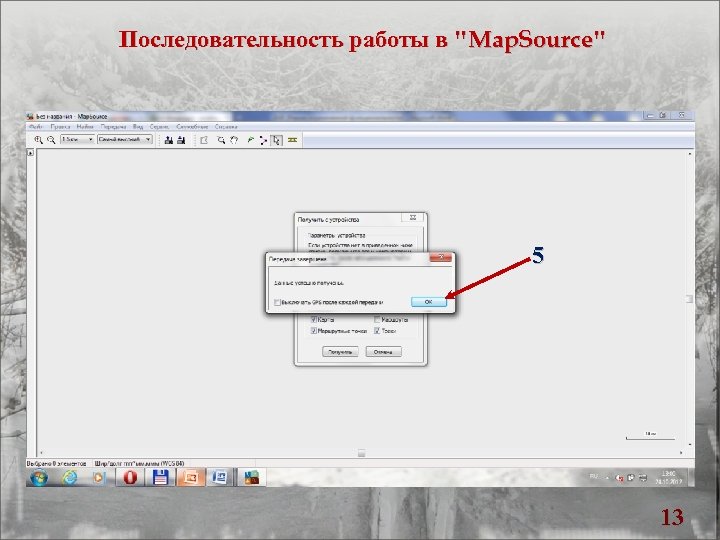The height and width of the screenshot is (540, 720).
Task: Select the green waypoint flag tool
Action: [250, 140]
